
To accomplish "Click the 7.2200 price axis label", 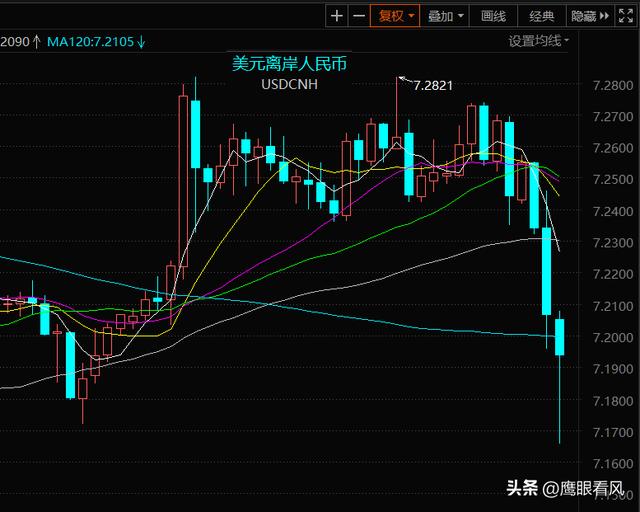I will [x=613, y=274].
